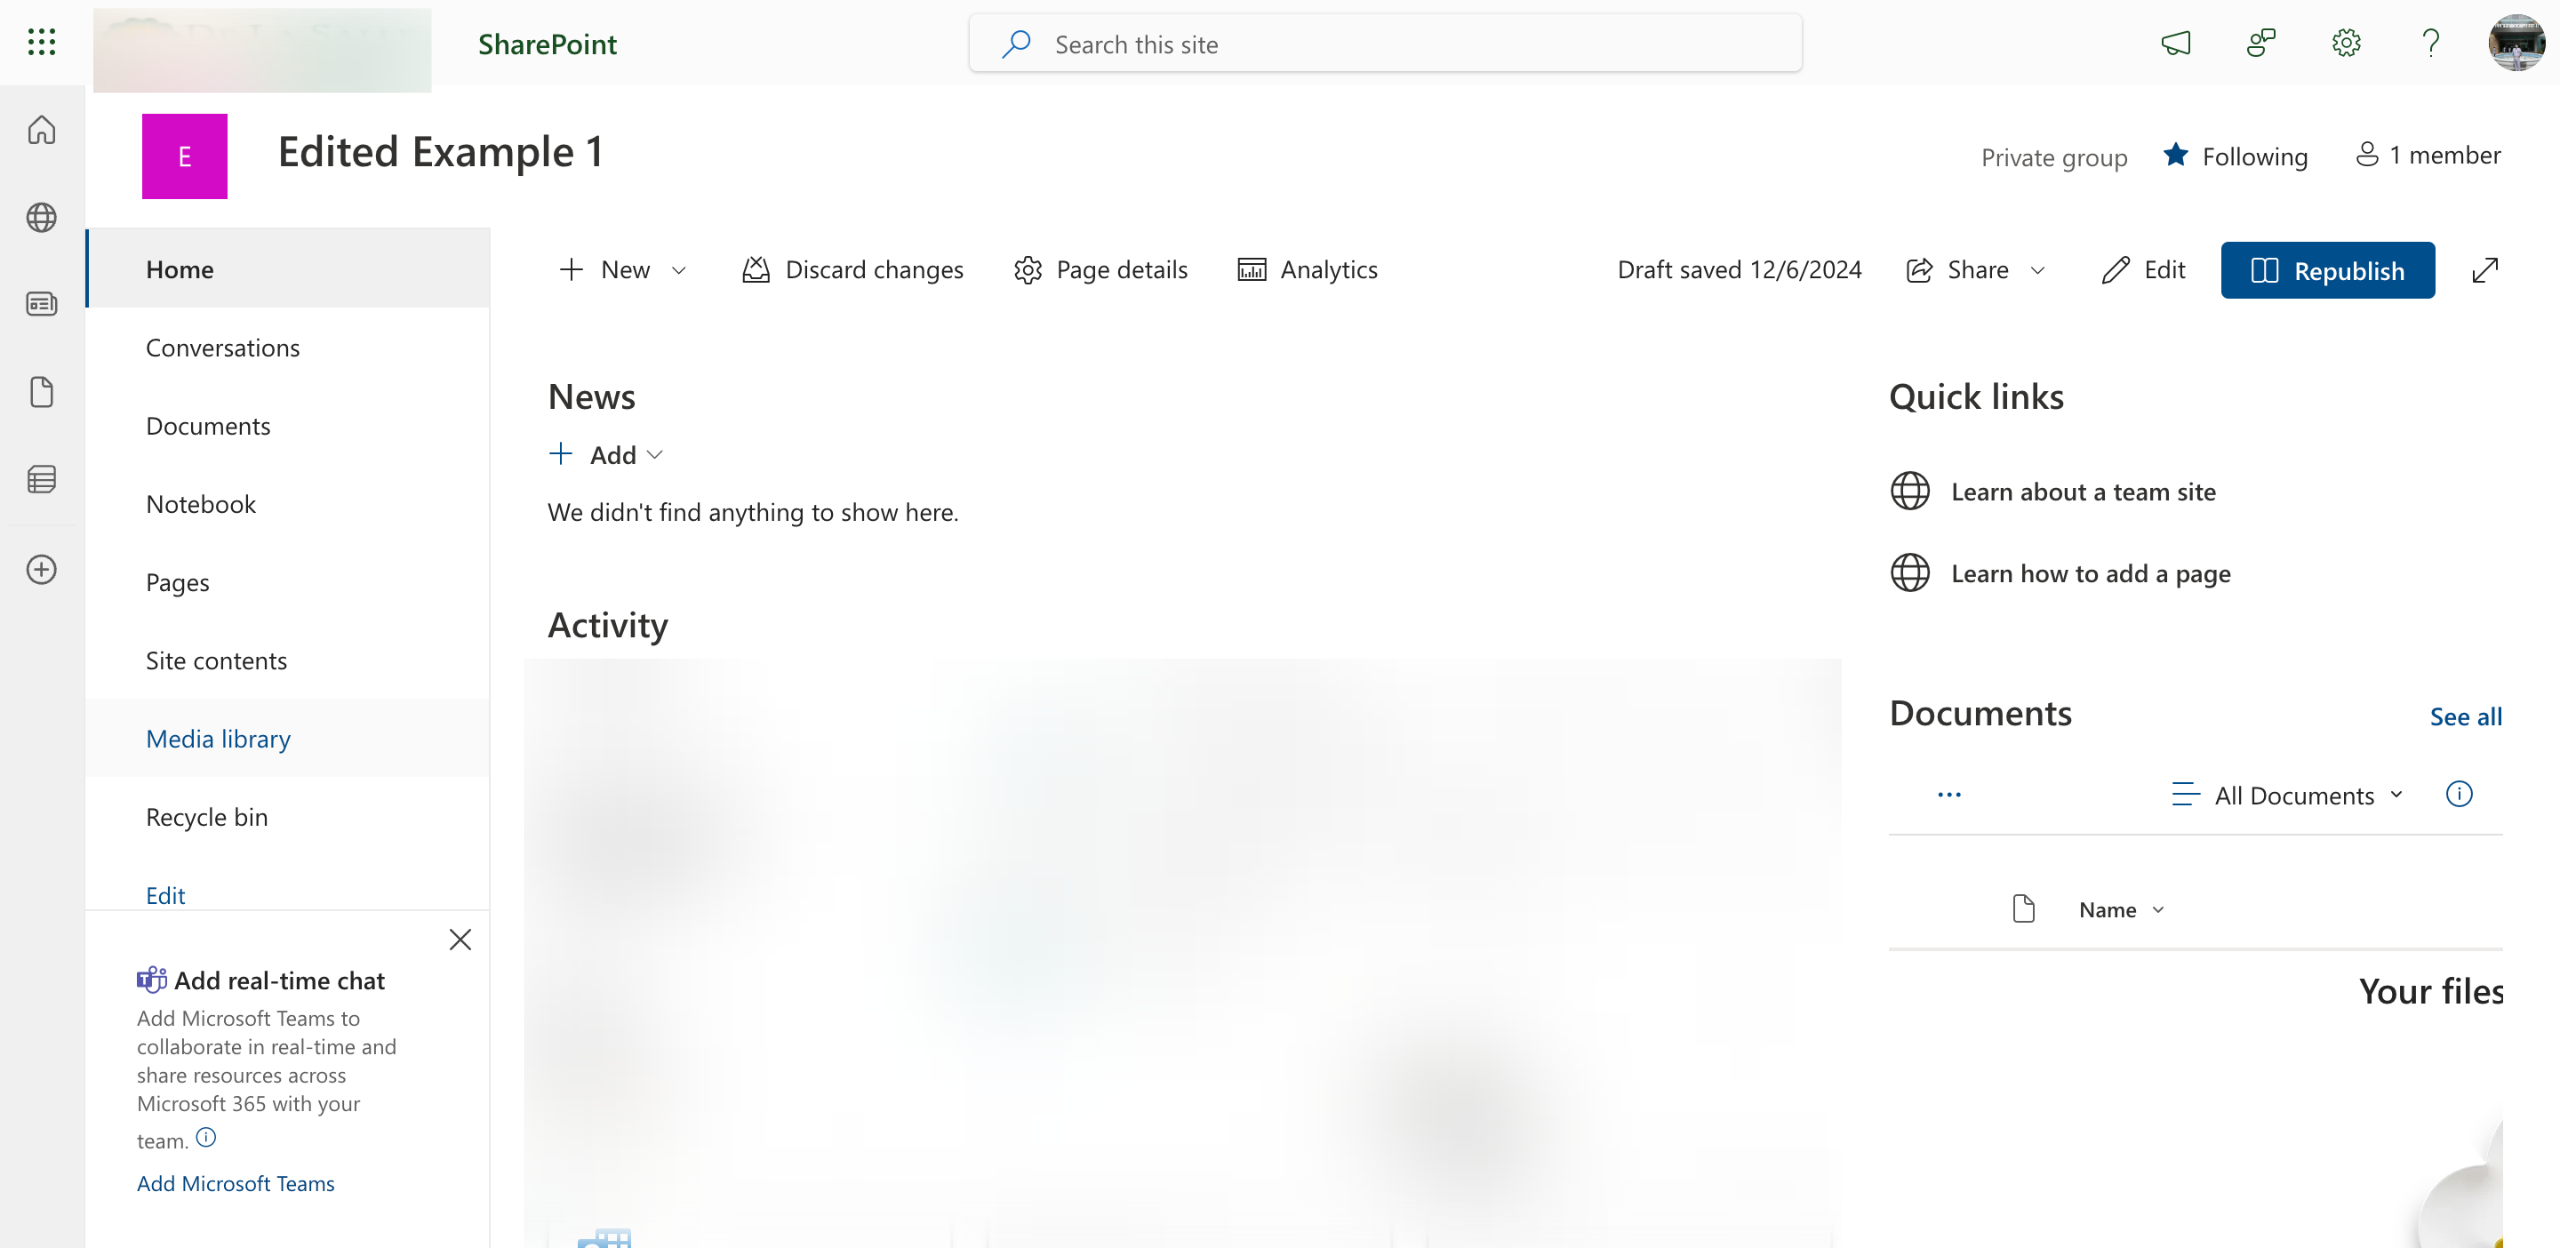Click the help question mark icon
Image resolution: width=2560 pixels, height=1248 pixels.
tap(2430, 43)
